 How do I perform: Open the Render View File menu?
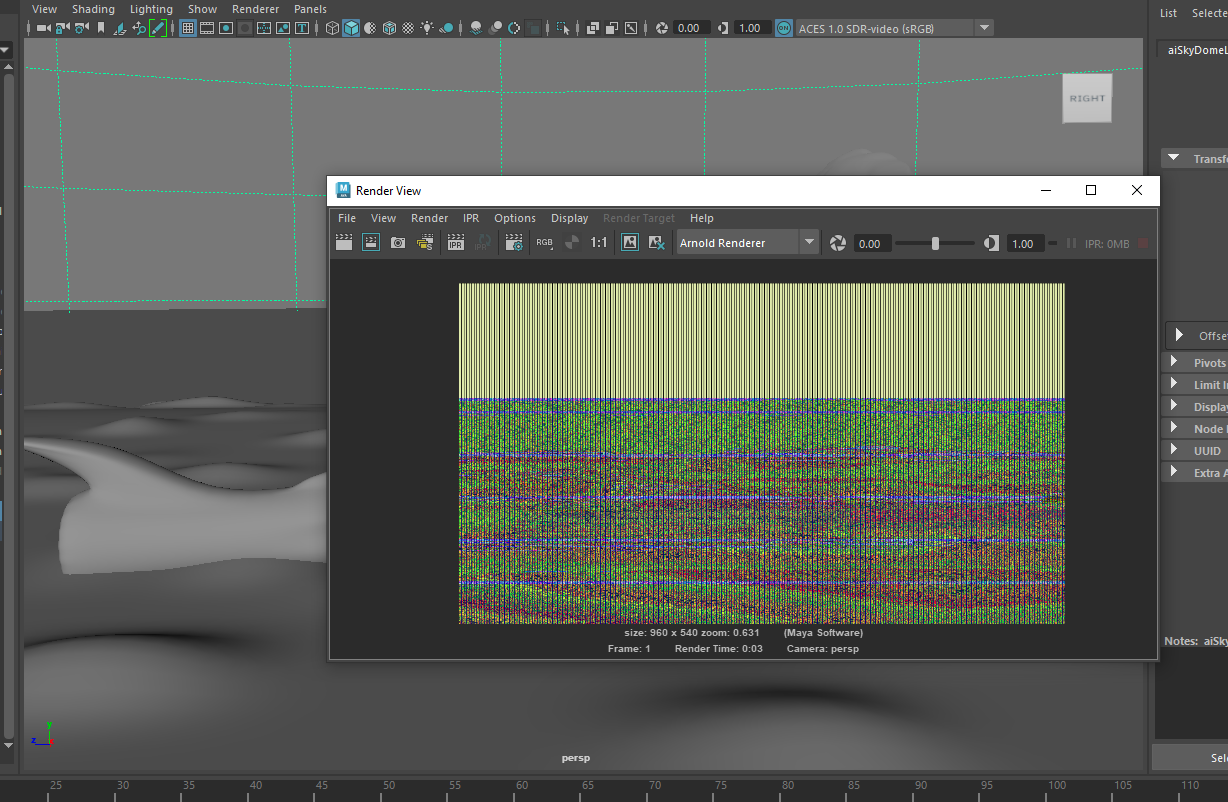point(347,218)
